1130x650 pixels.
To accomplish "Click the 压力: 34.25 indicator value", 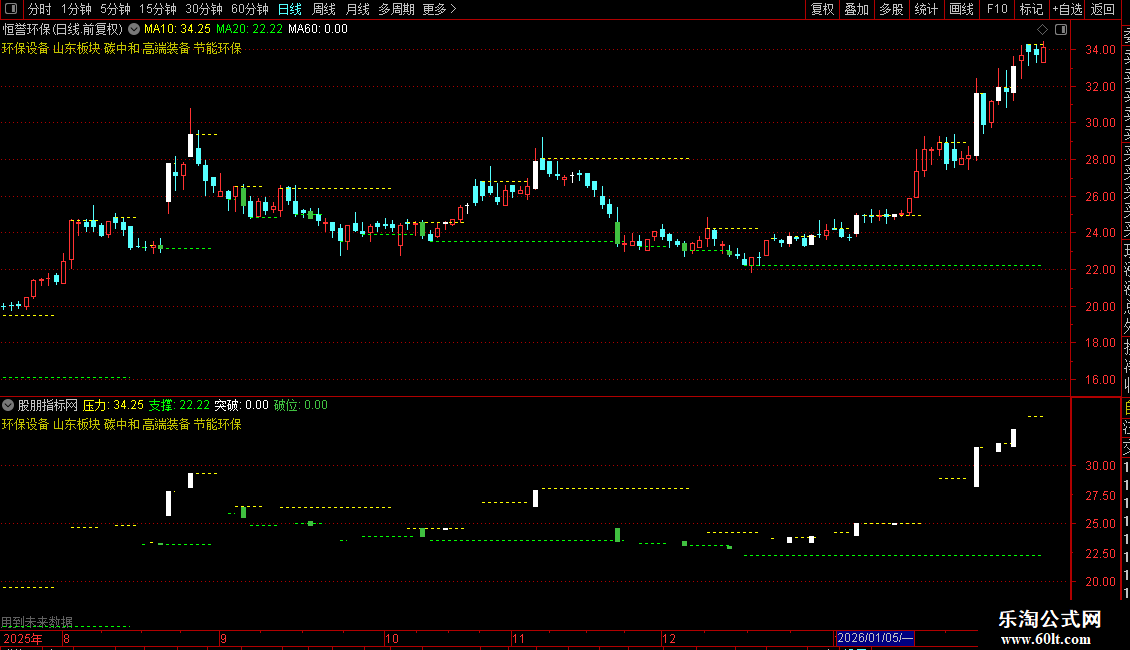I will (113, 405).
